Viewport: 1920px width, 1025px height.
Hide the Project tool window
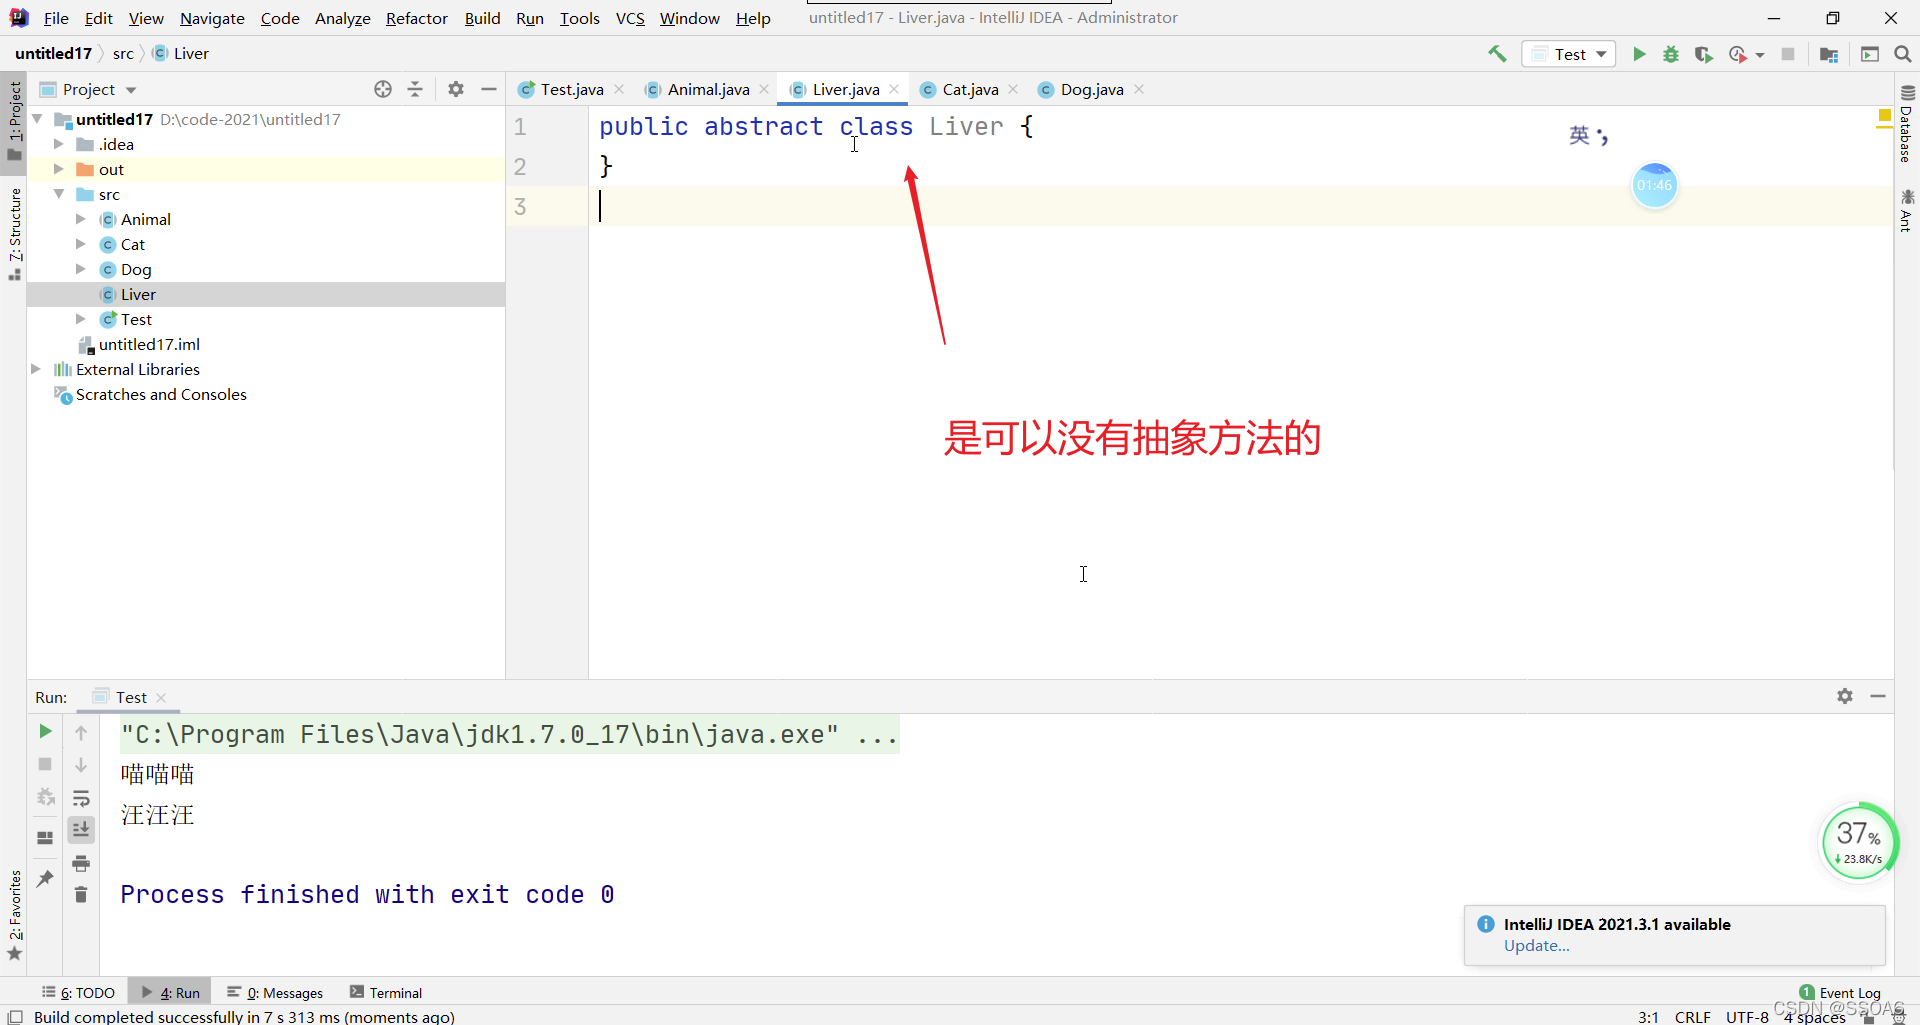pyautogui.click(x=489, y=89)
